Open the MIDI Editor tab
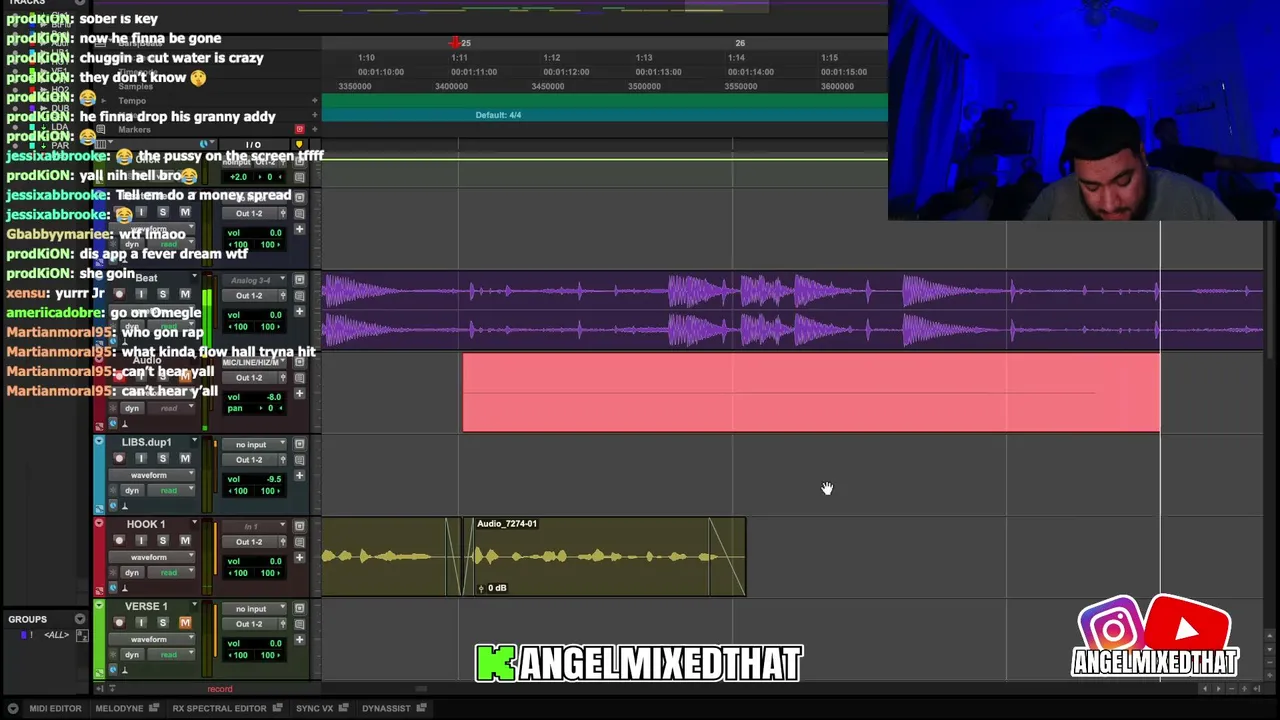The height and width of the screenshot is (720, 1280). point(55,708)
